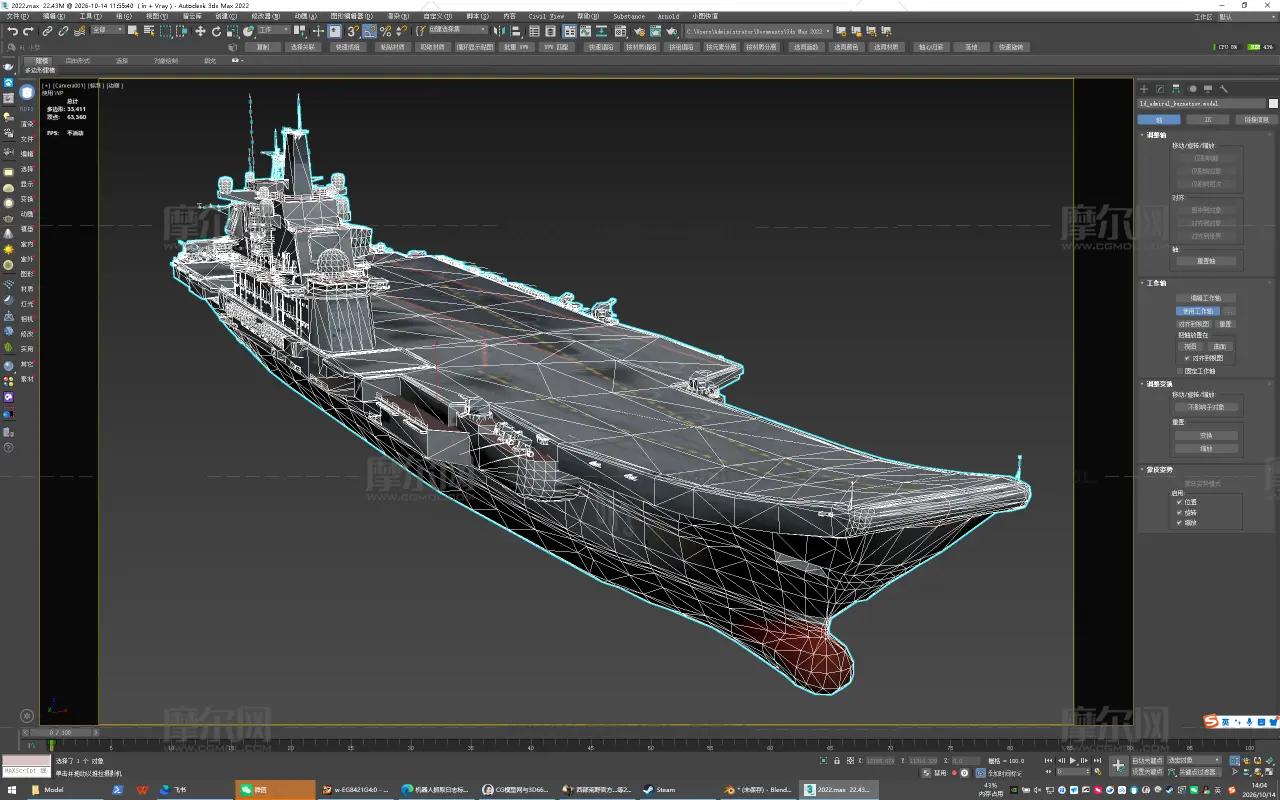This screenshot has width=1280, height=800.
Task: Open the reference coordinate 工作 dropdown
Action: coord(274,30)
